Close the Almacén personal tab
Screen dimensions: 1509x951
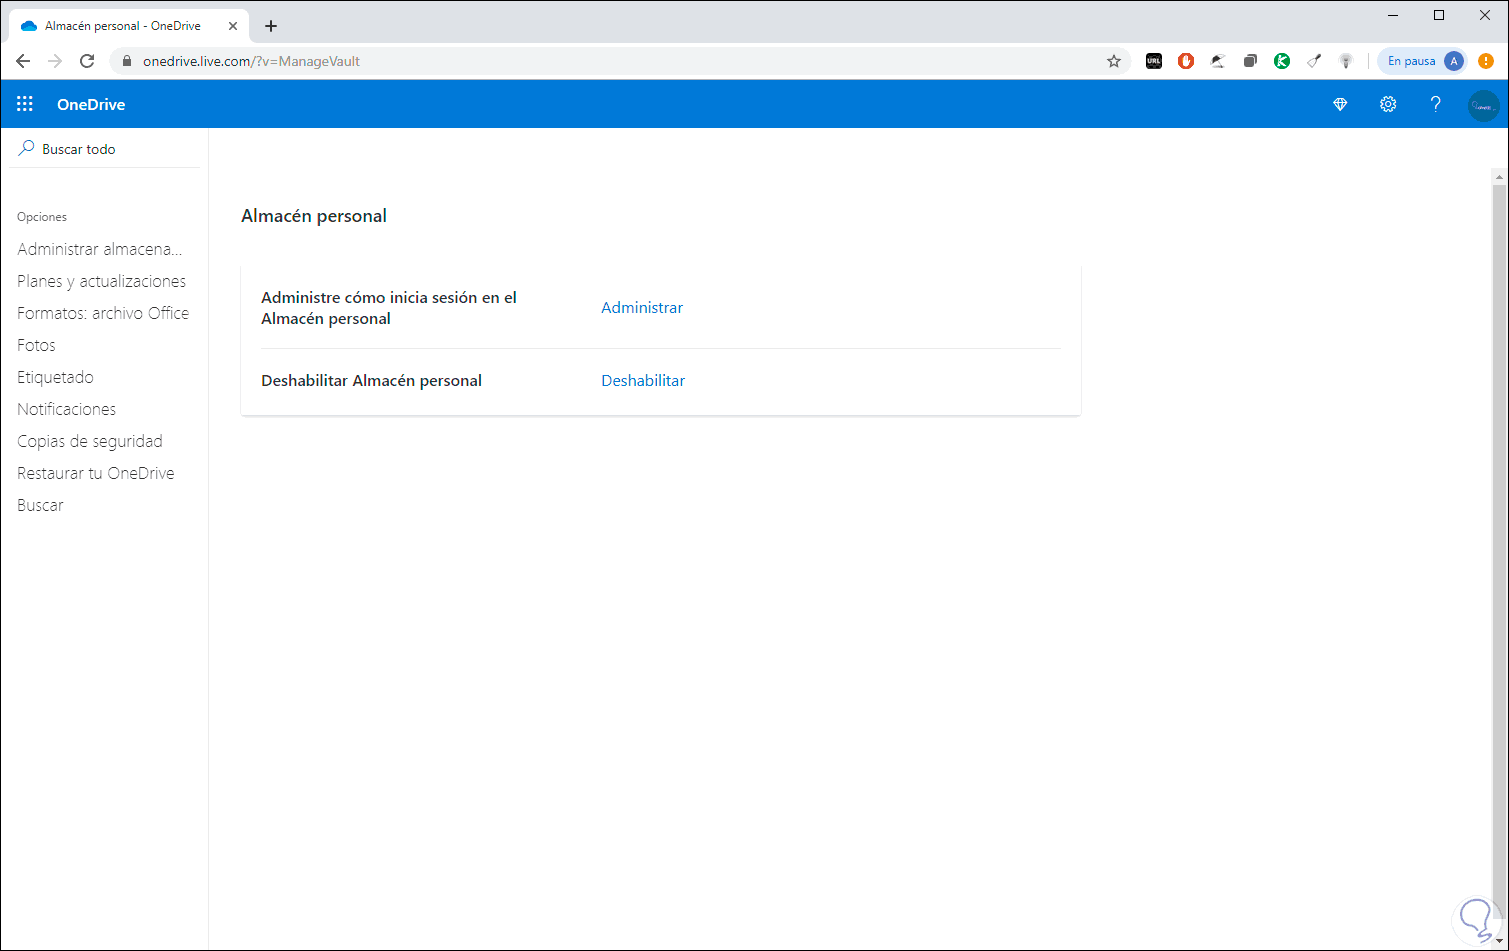click(x=233, y=26)
